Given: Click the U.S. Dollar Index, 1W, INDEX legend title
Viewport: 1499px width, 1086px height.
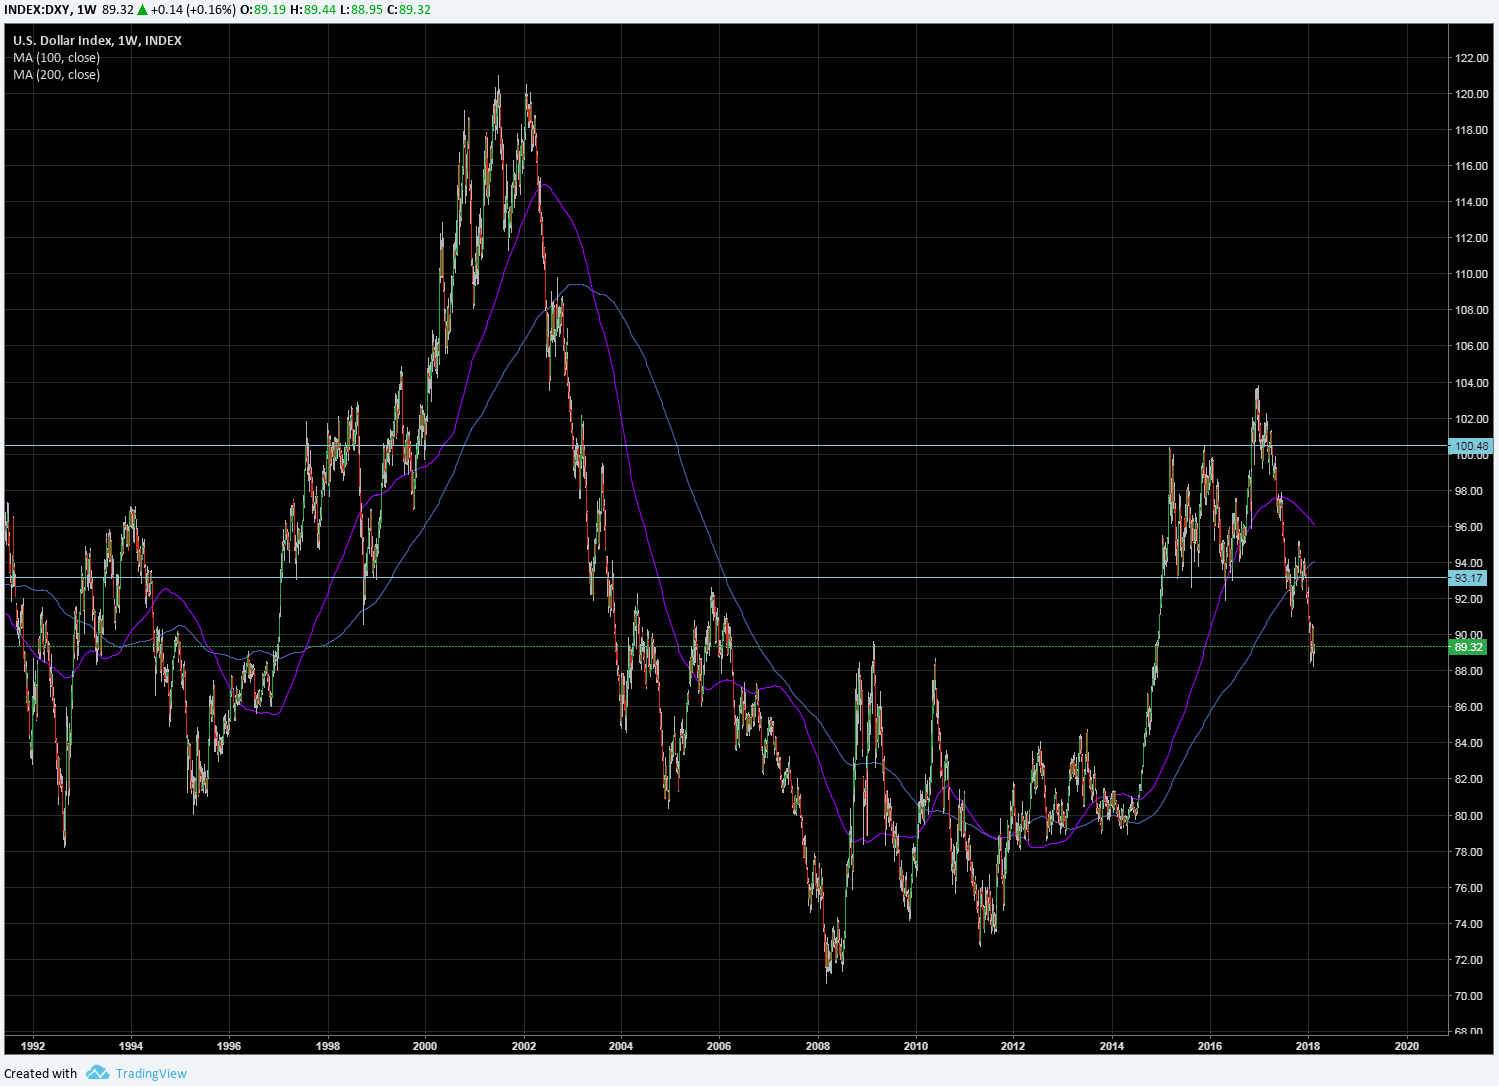Looking at the screenshot, I should 97,41.
